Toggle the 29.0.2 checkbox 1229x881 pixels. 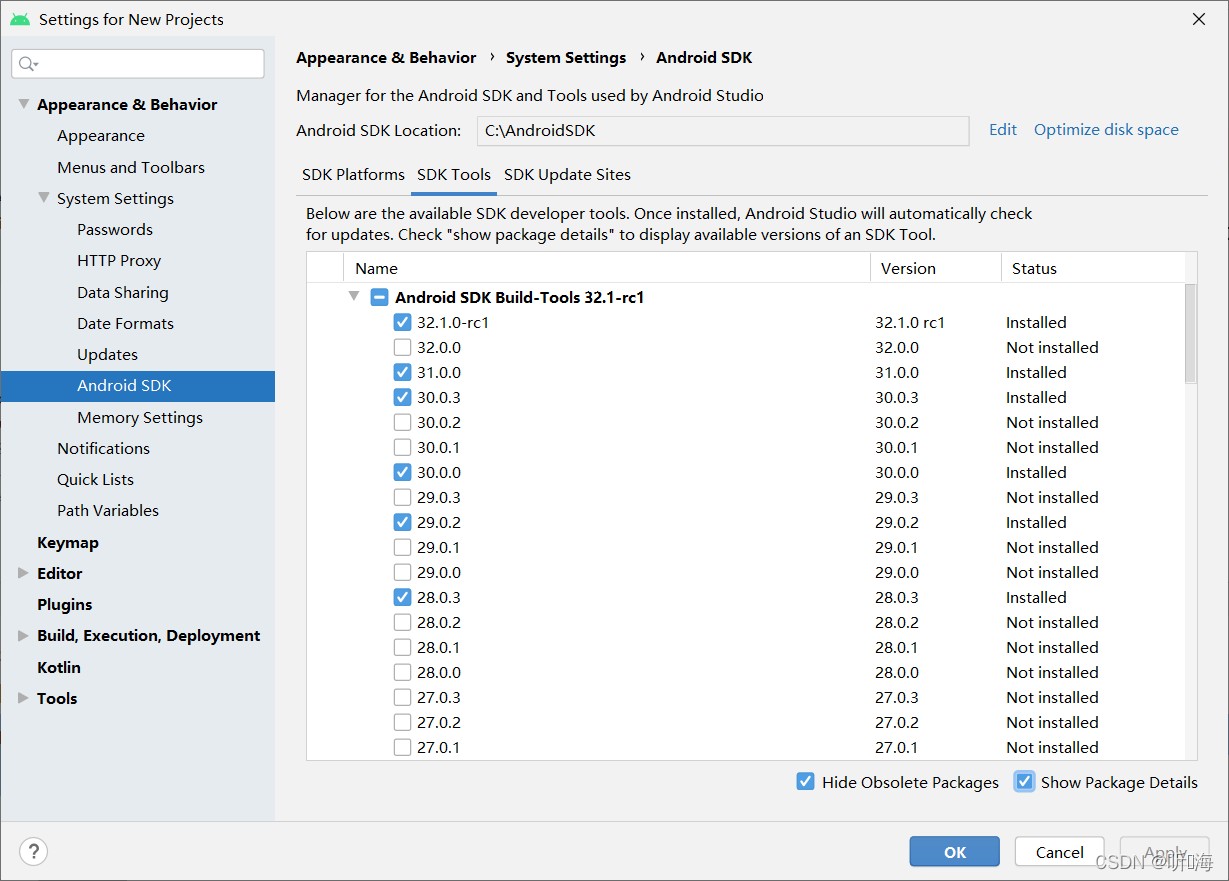402,522
